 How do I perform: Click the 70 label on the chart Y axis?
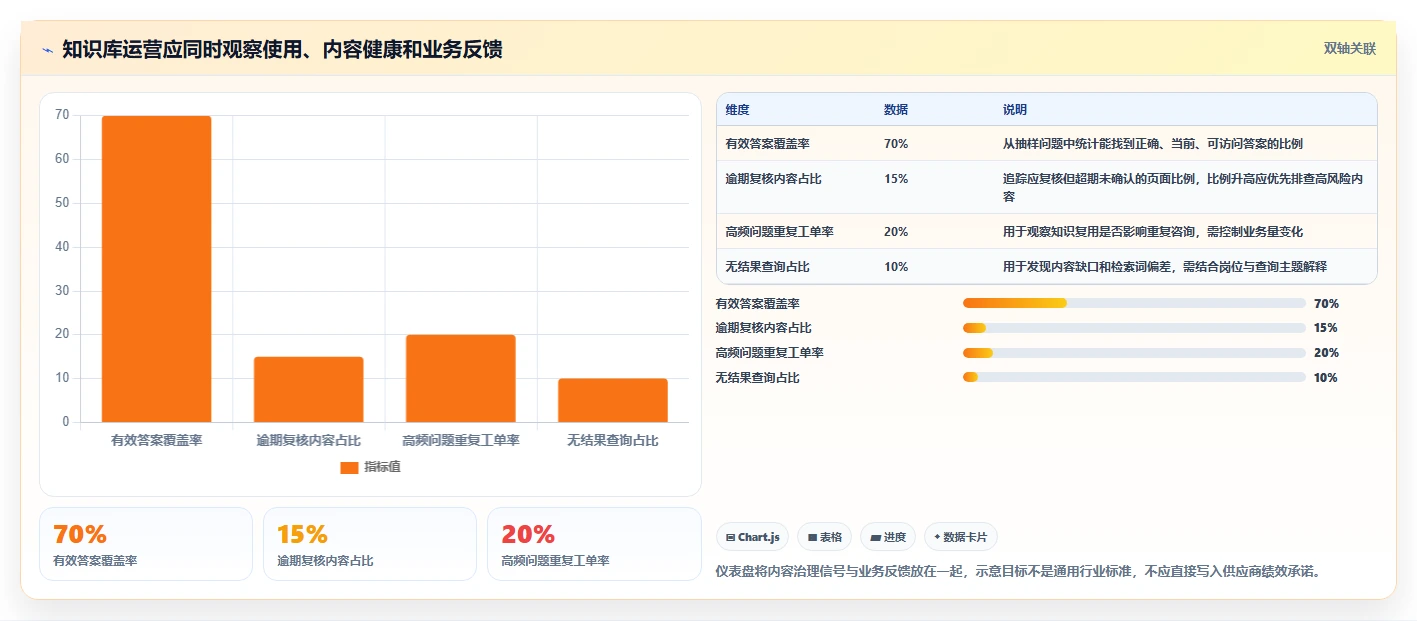tap(62, 115)
